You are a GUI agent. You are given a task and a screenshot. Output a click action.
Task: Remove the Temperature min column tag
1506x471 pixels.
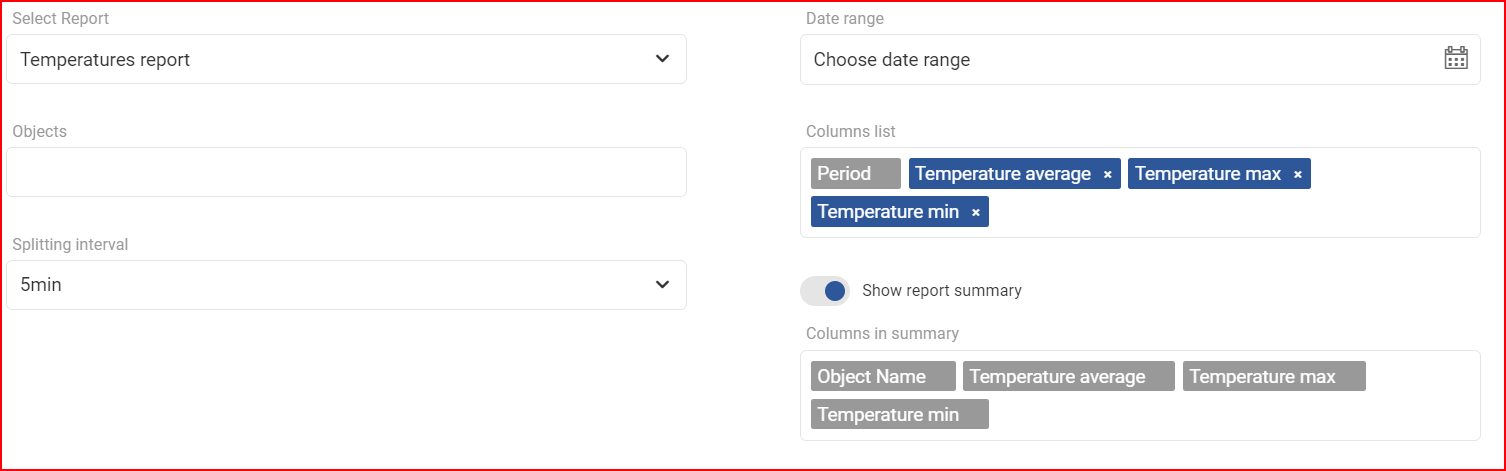pos(975,213)
